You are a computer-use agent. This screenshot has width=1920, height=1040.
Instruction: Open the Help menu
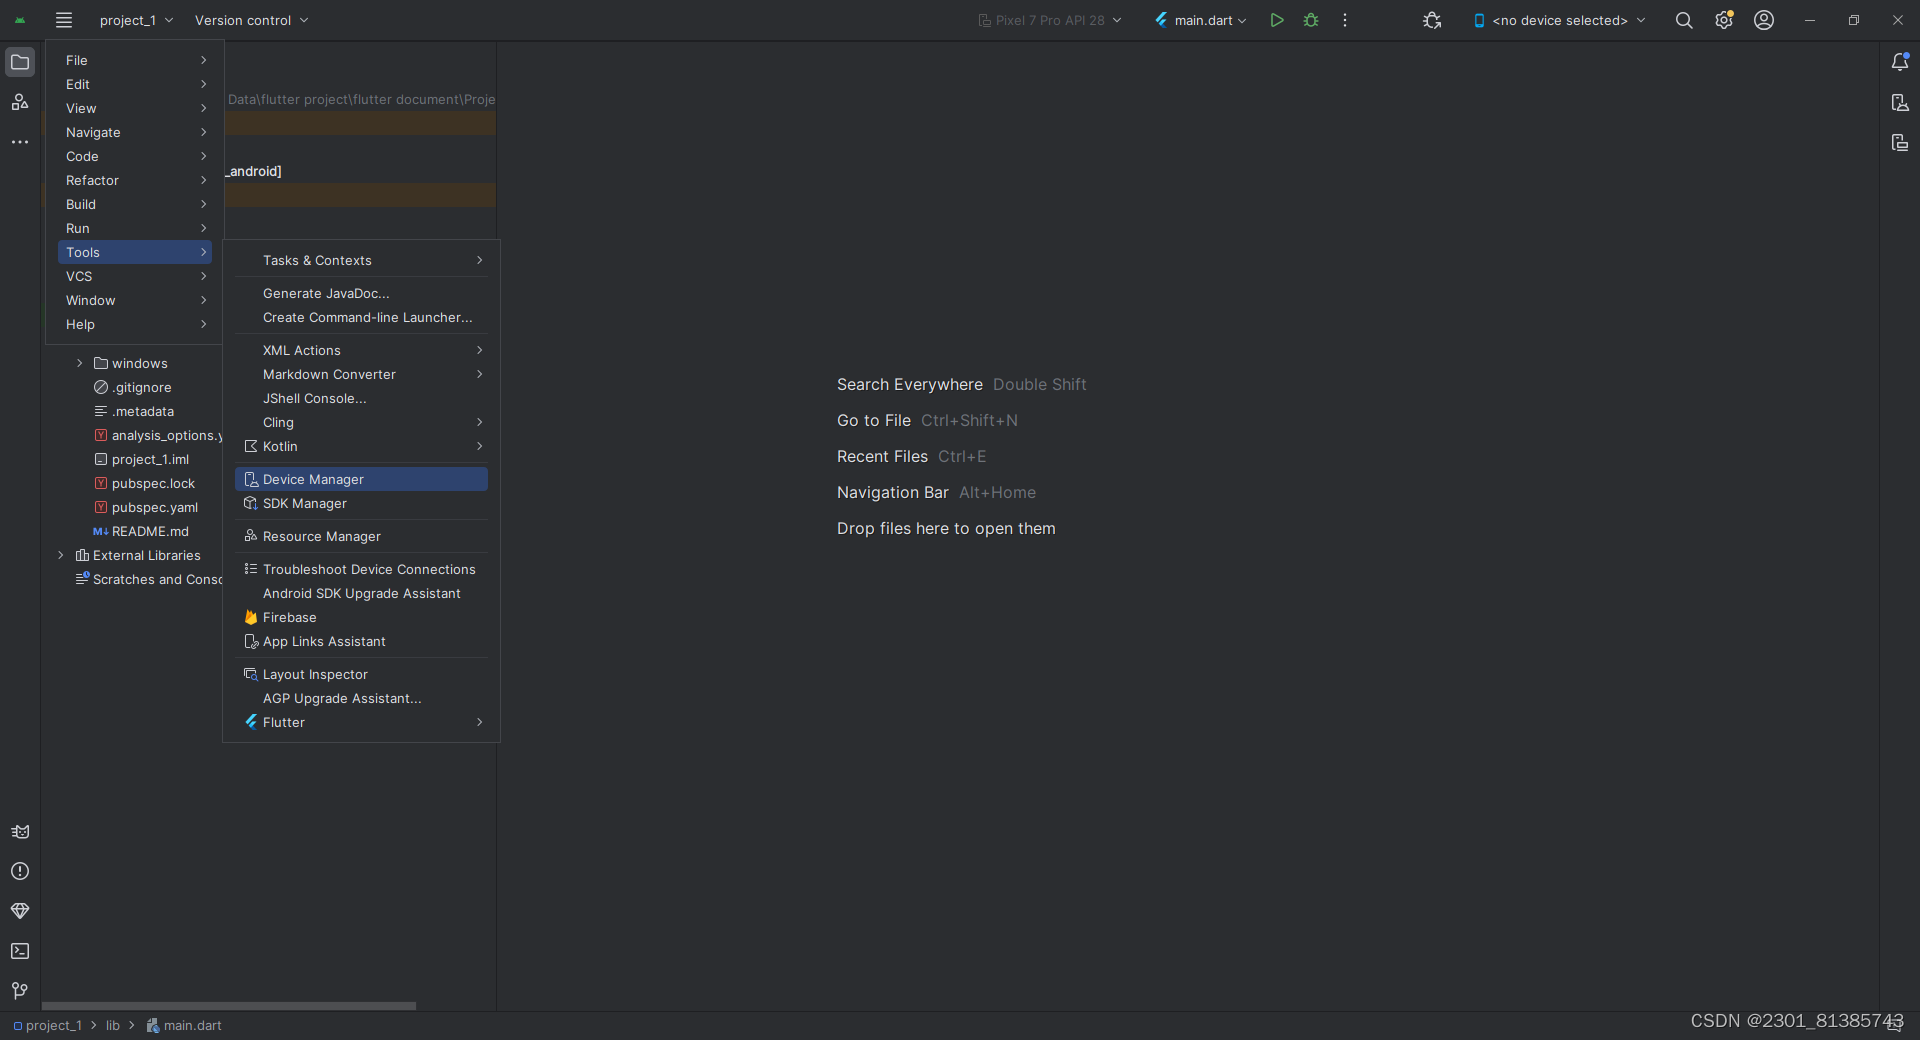pos(135,324)
